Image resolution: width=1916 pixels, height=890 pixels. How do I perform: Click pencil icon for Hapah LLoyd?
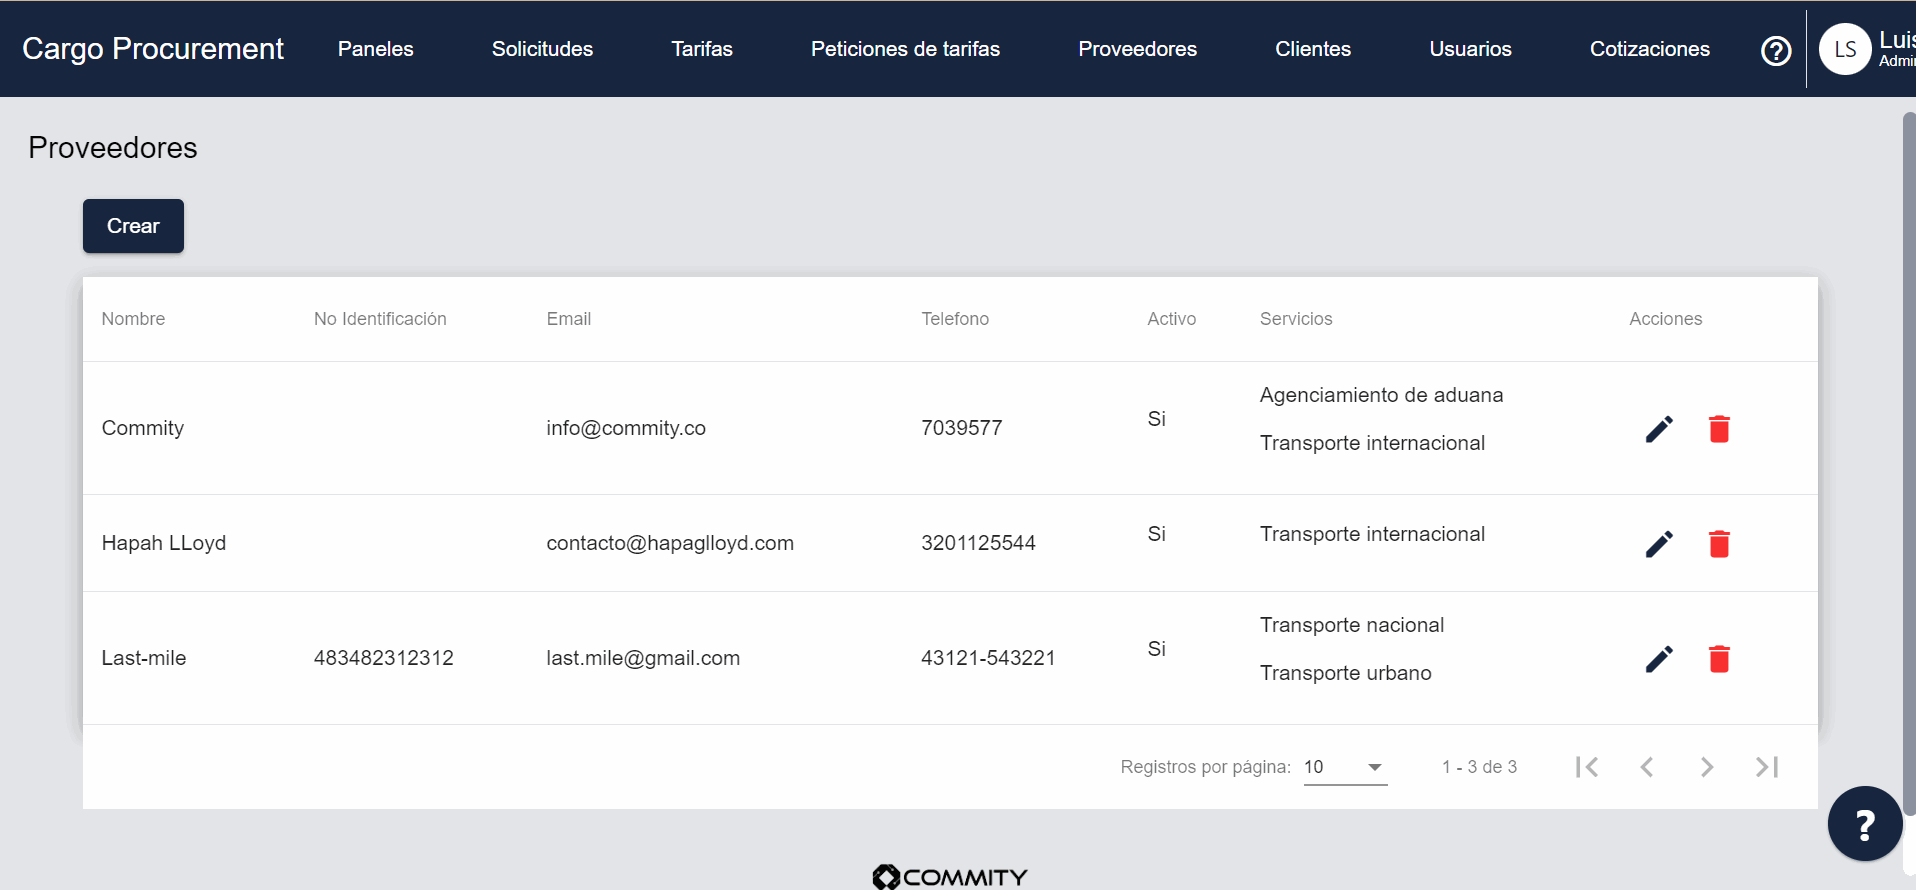coord(1659,544)
